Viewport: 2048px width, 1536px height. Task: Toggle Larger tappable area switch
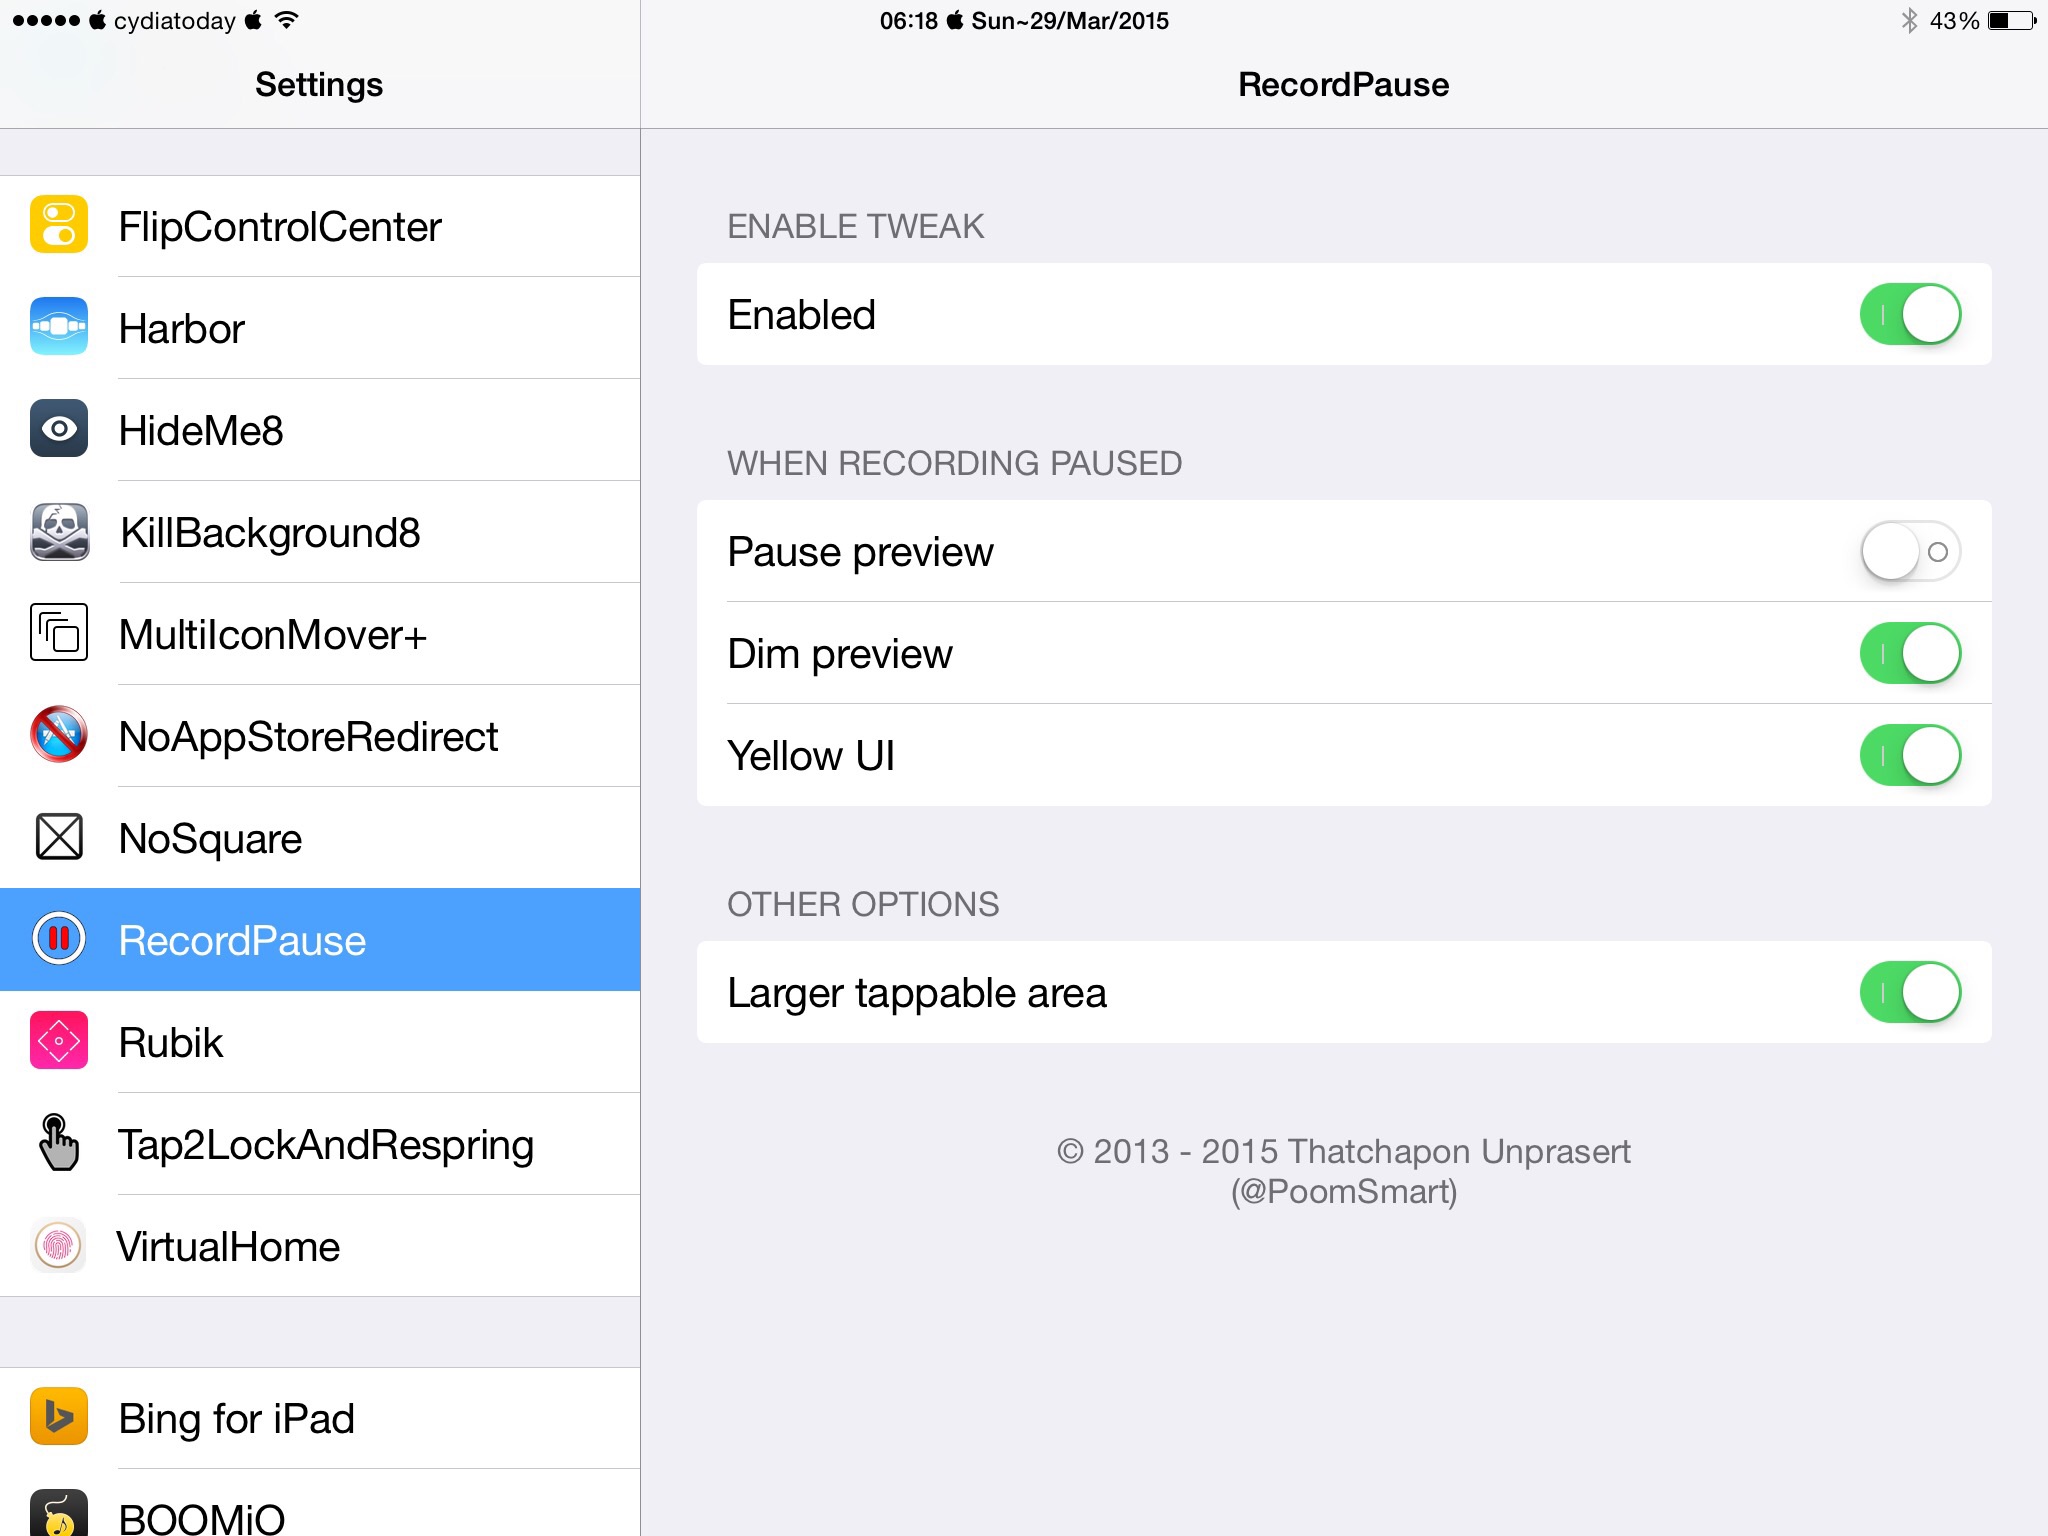pyautogui.click(x=1910, y=992)
